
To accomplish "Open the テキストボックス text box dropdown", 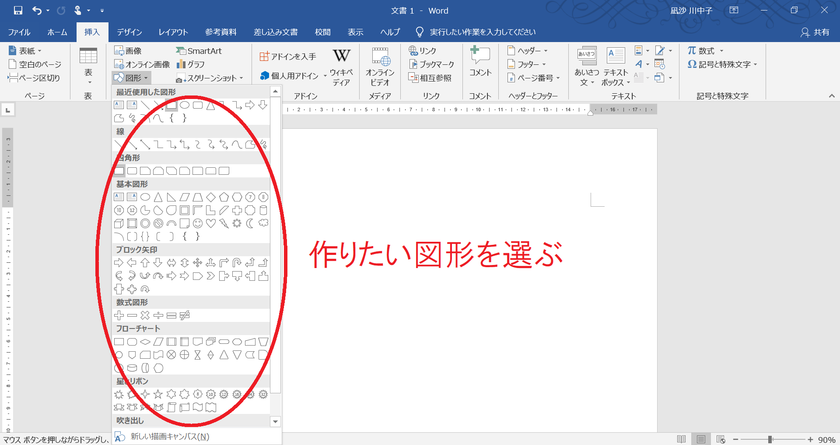I will pyautogui.click(x=616, y=67).
